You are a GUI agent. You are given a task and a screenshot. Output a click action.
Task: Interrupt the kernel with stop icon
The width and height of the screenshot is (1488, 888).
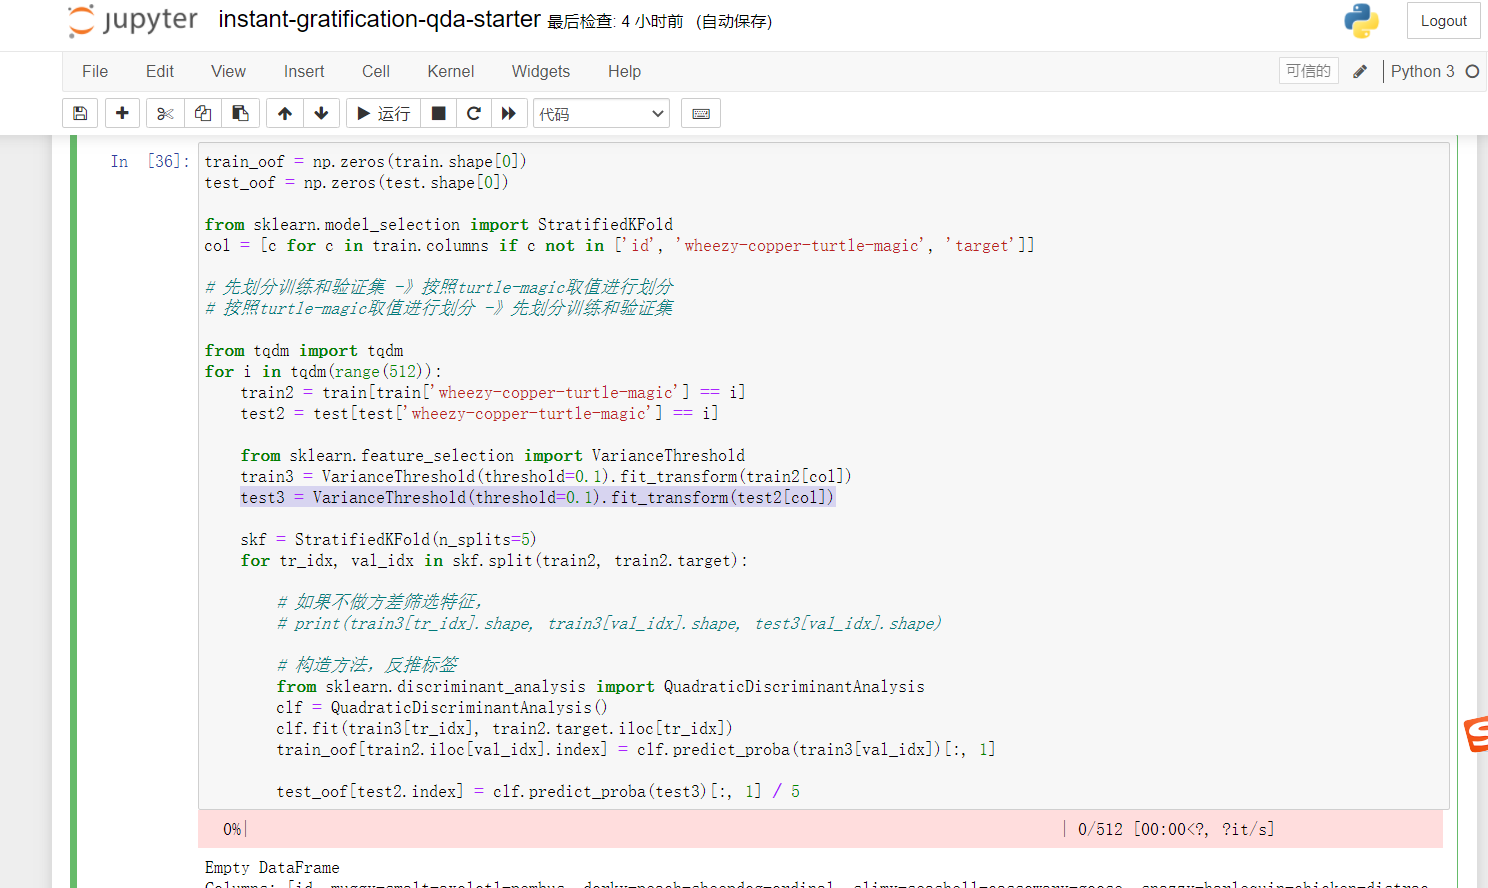point(438,113)
